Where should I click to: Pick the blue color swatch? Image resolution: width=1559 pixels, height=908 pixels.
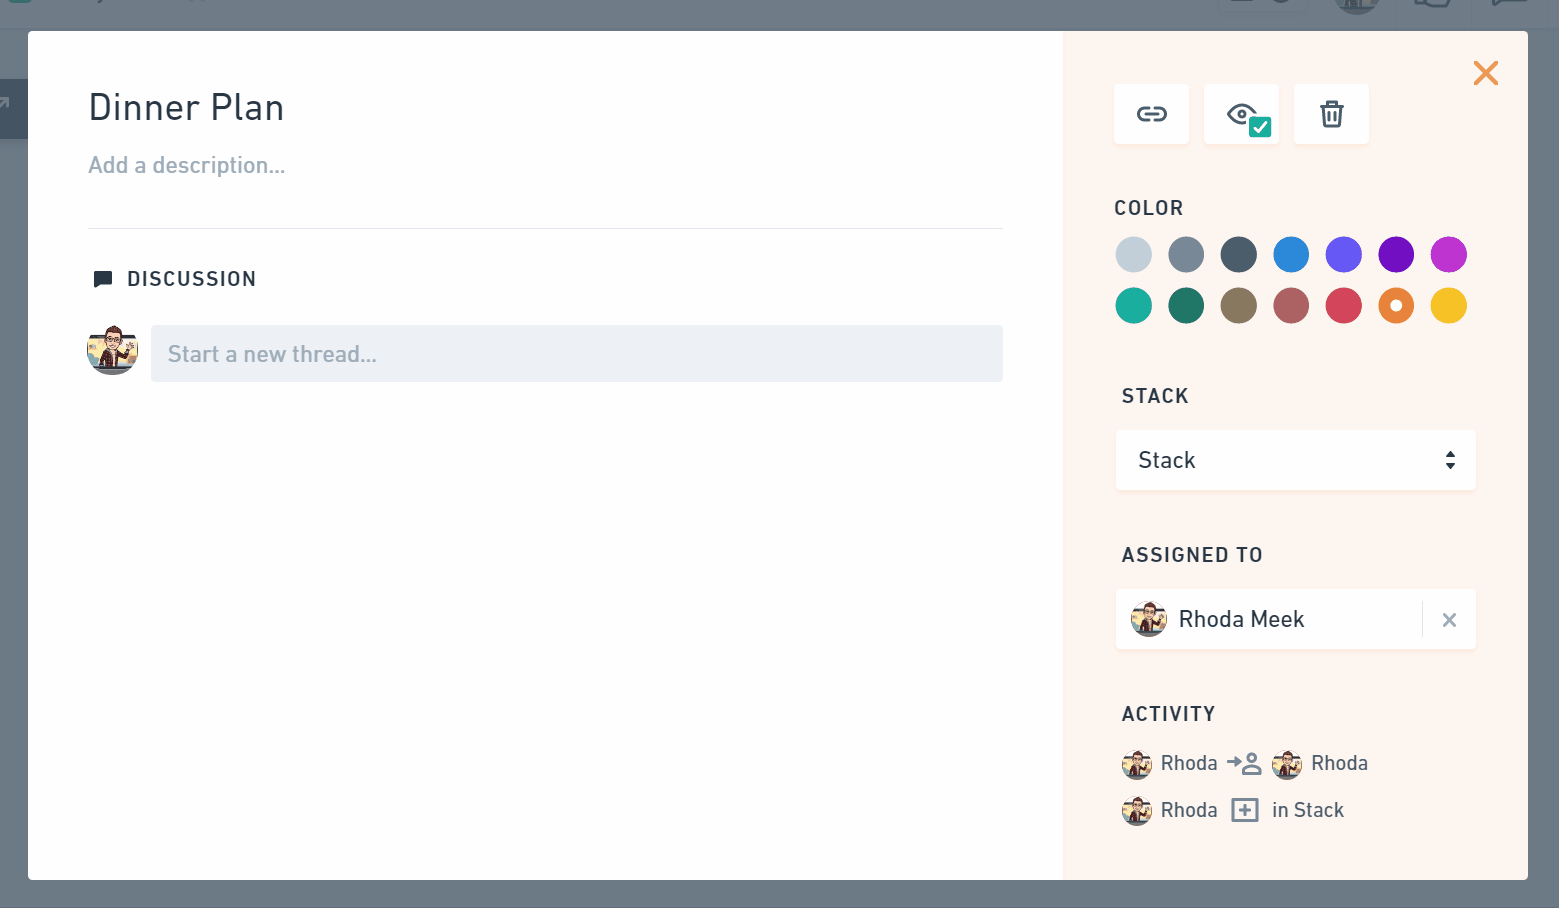click(1291, 254)
